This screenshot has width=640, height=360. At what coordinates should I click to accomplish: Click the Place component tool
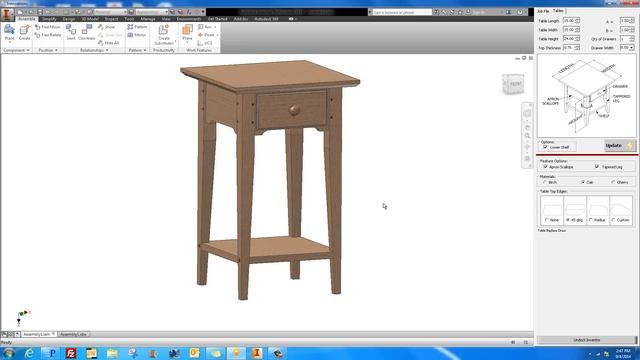tap(9, 33)
